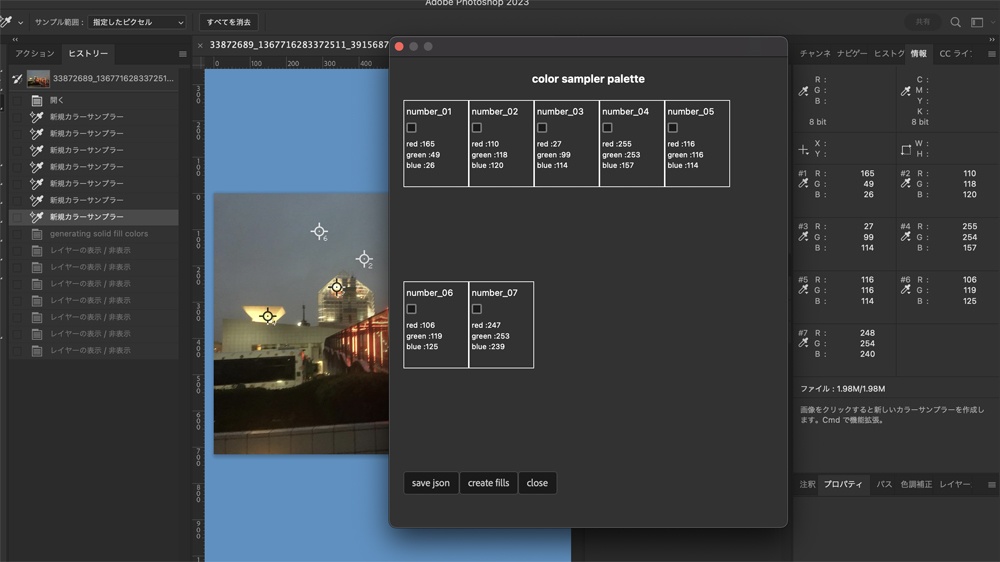Screen dimensions: 1000x562
Task: Switch to the パス tab
Action: tap(884, 484)
